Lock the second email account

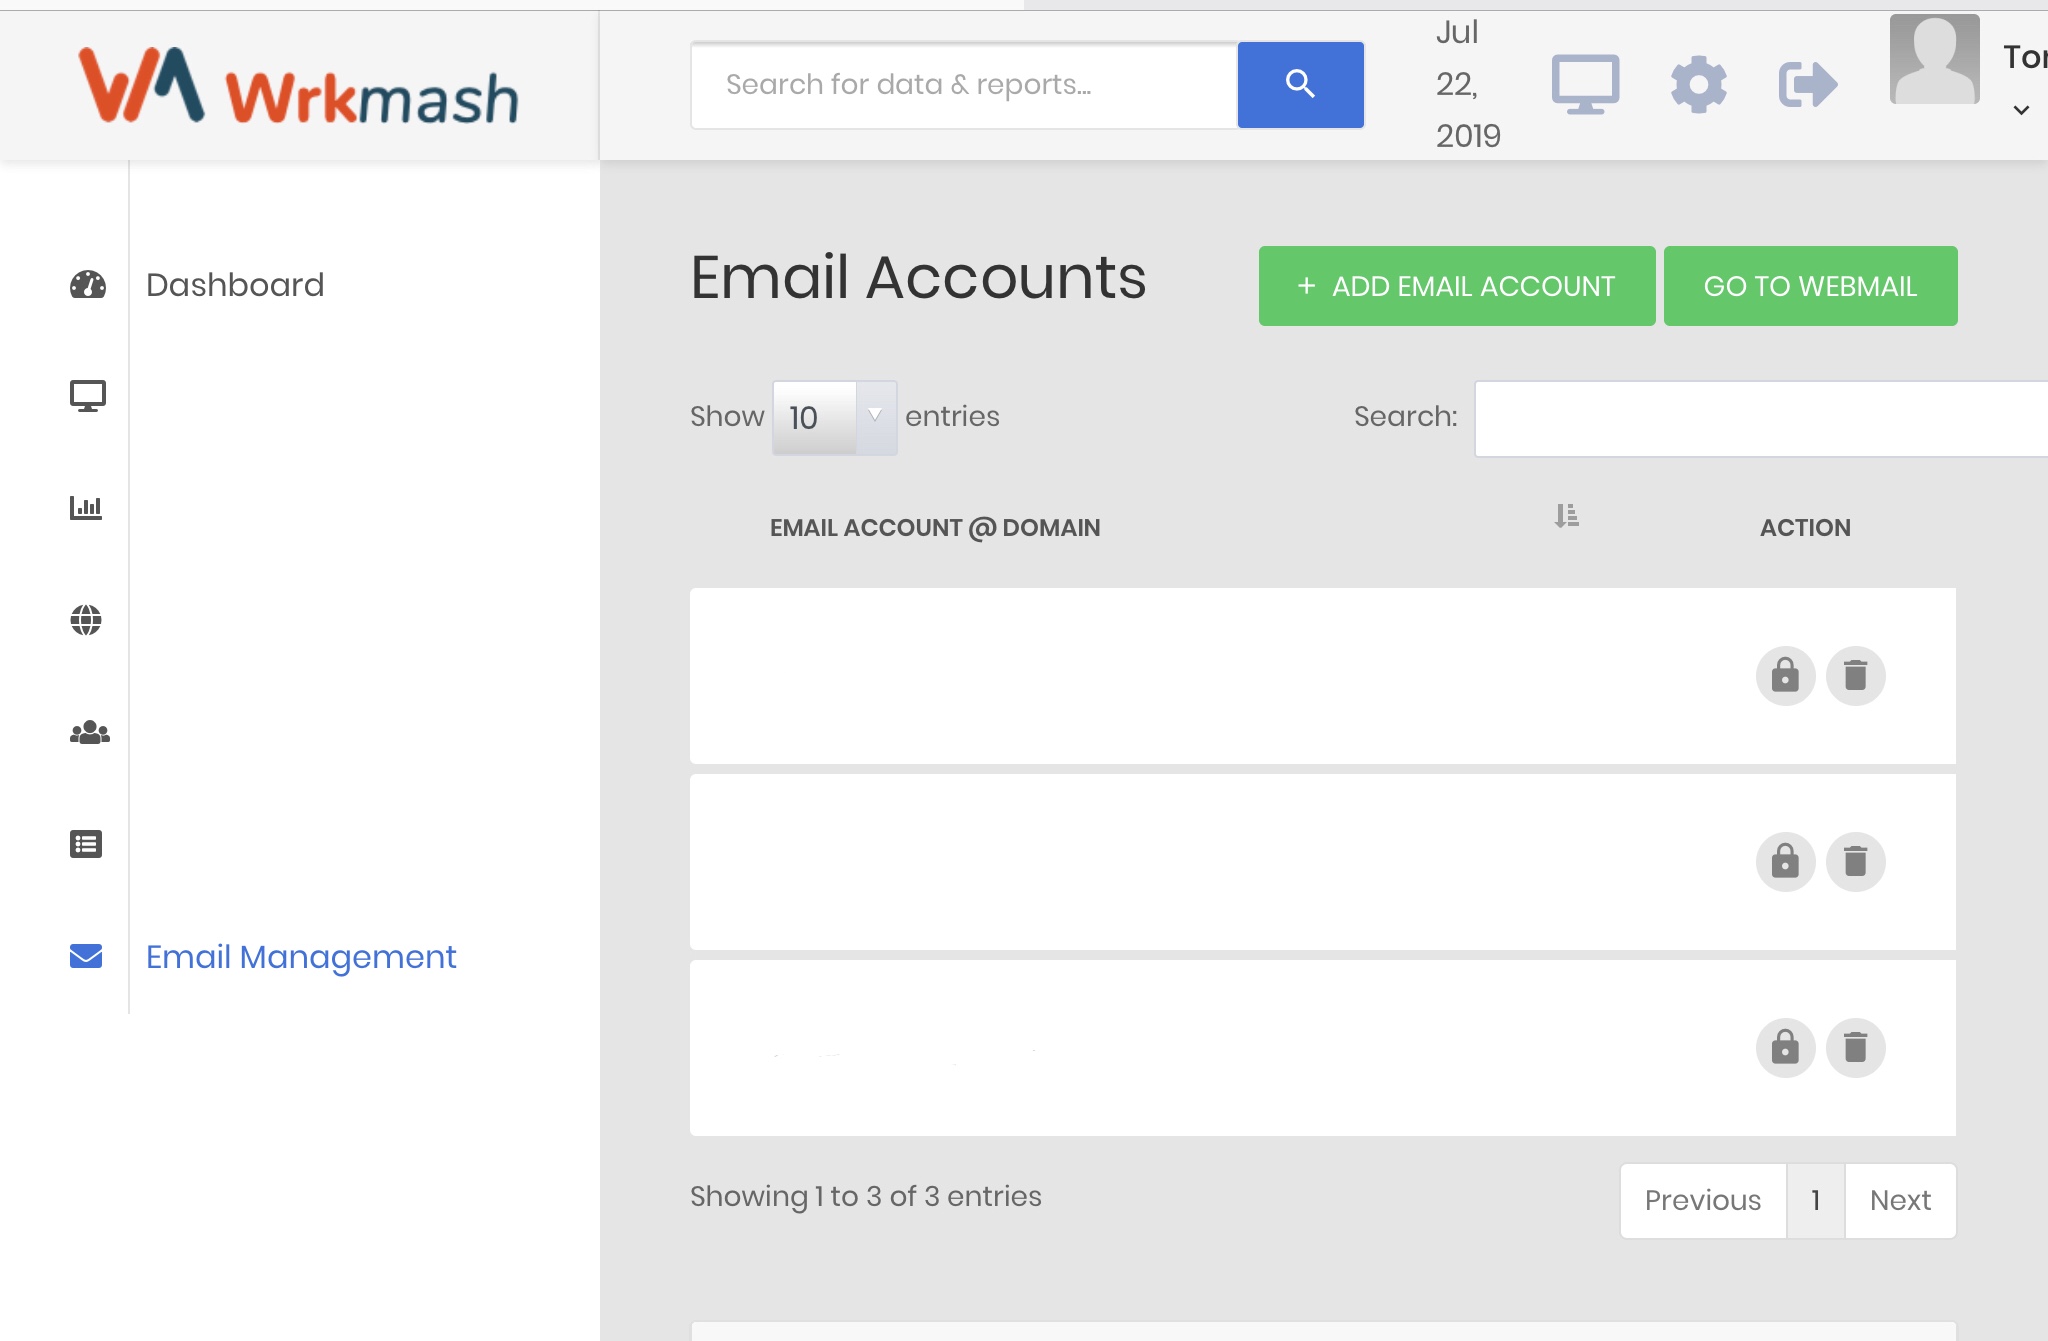[1786, 861]
